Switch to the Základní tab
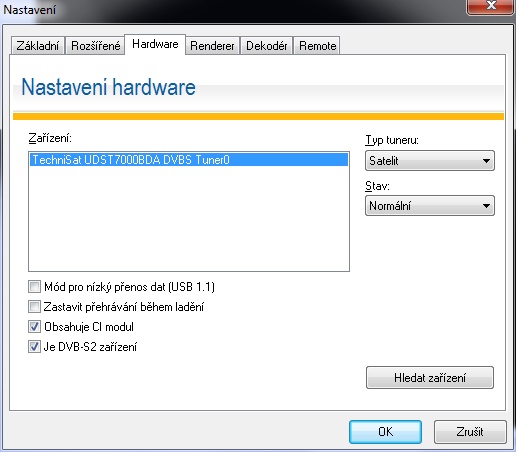This screenshot has width=516, height=452. [x=38, y=45]
